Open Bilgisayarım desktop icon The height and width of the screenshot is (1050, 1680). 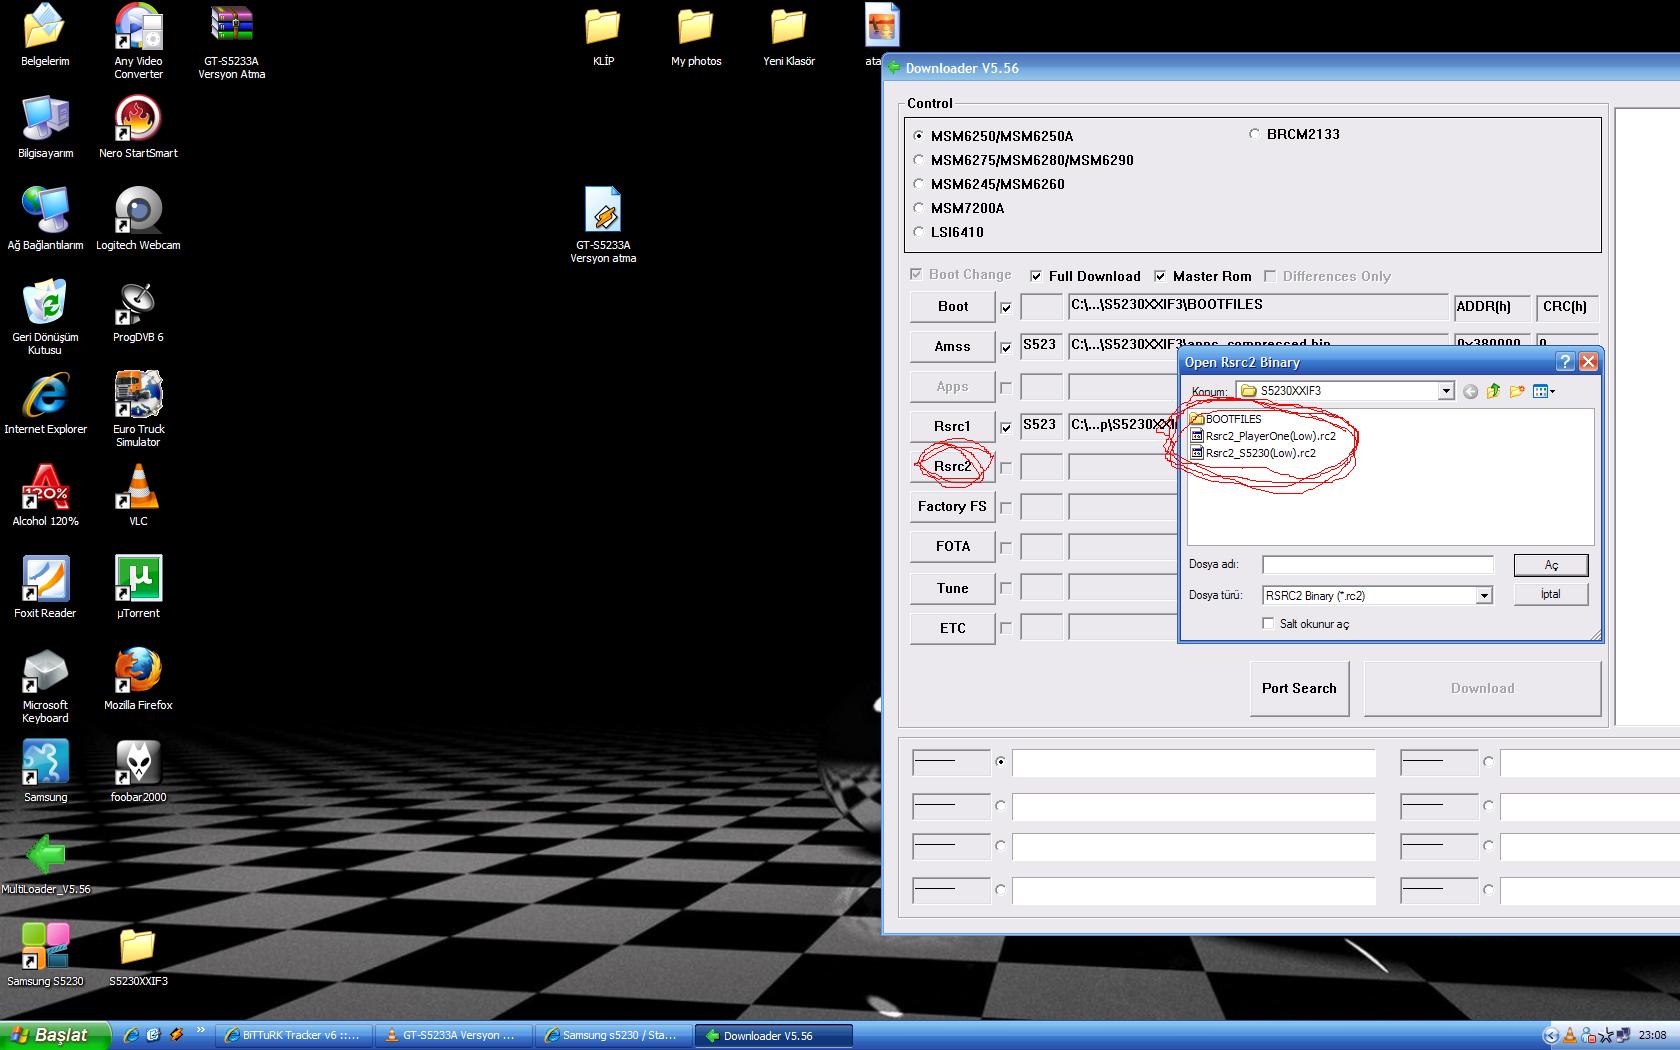(45, 127)
